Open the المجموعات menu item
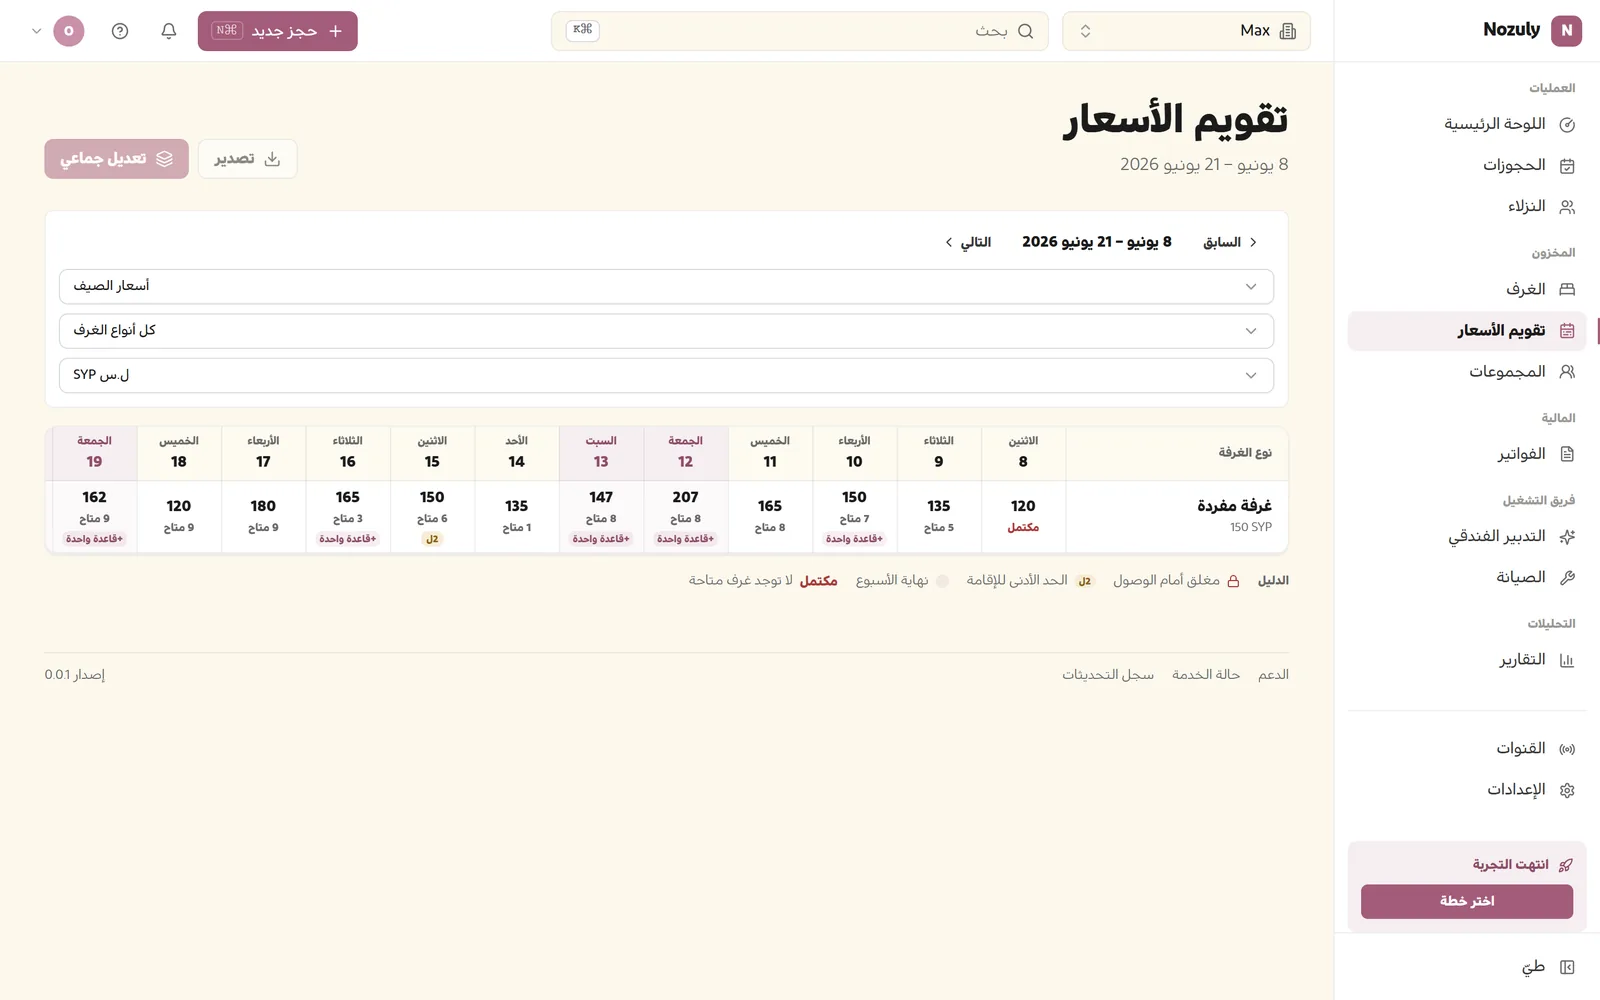Viewport: 1600px width, 1000px height. pyautogui.click(x=1467, y=372)
